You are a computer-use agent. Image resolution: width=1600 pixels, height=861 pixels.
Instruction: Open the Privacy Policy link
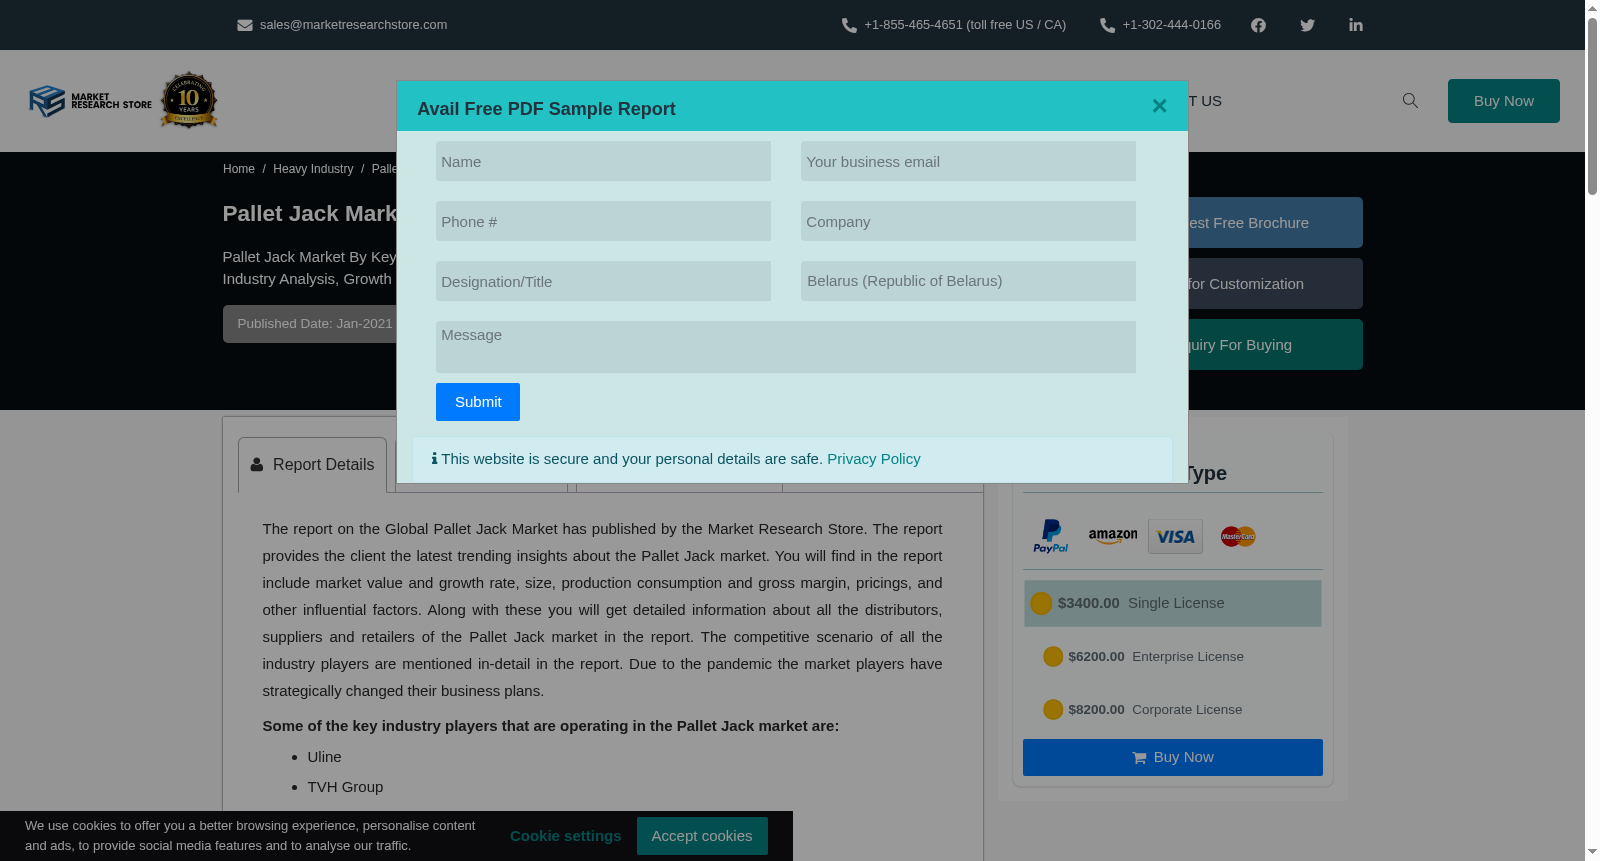(873, 459)
